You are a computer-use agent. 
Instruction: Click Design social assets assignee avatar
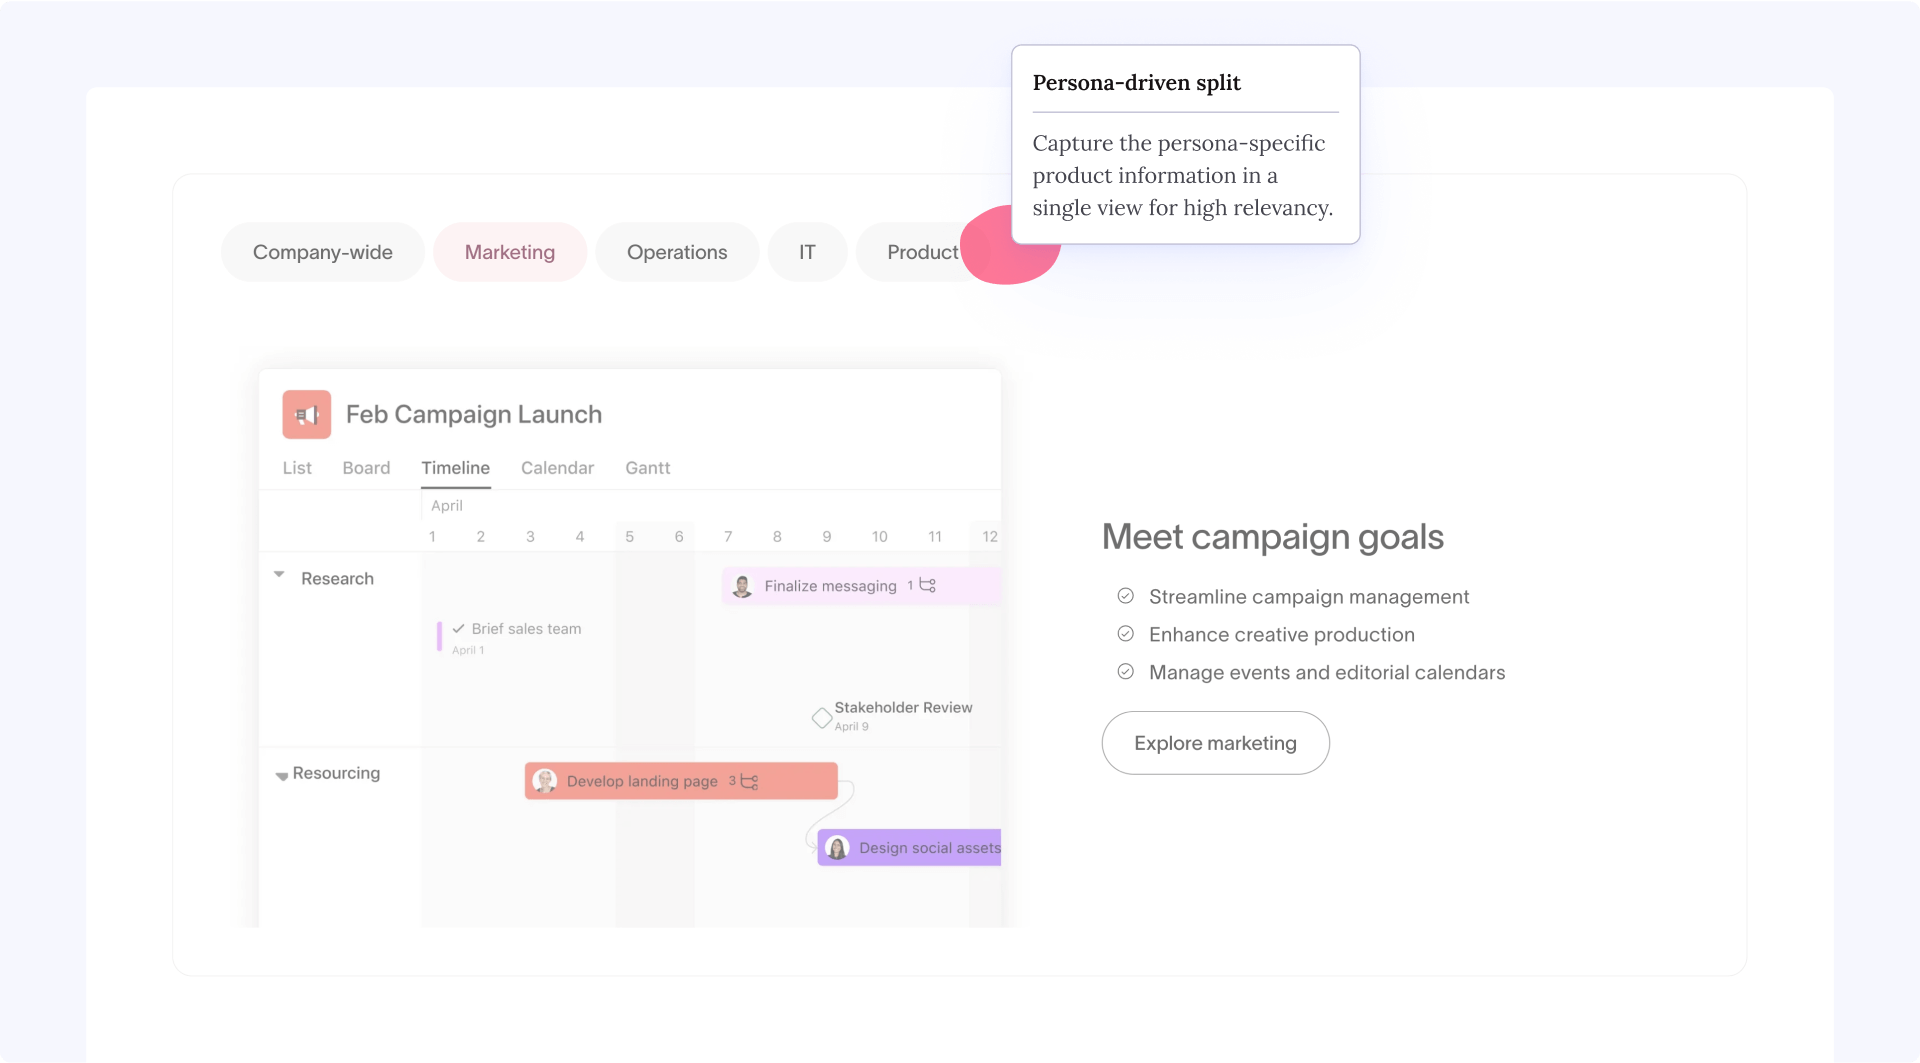[837, 848]
